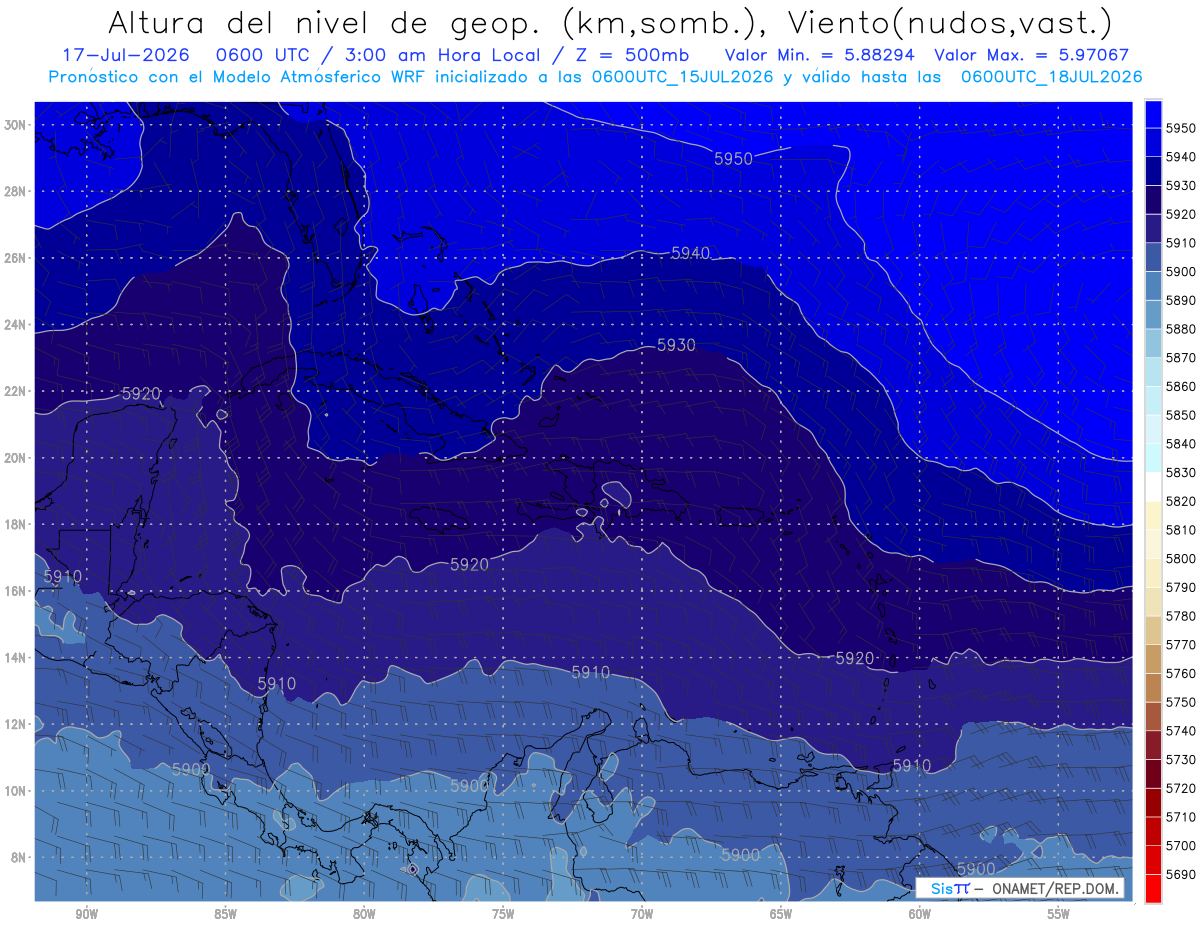This screenshot has width=1200, height=927.
Task: Click the 5820 value in the color legend
Action: pyautogui.click(x=1180, y=501)
